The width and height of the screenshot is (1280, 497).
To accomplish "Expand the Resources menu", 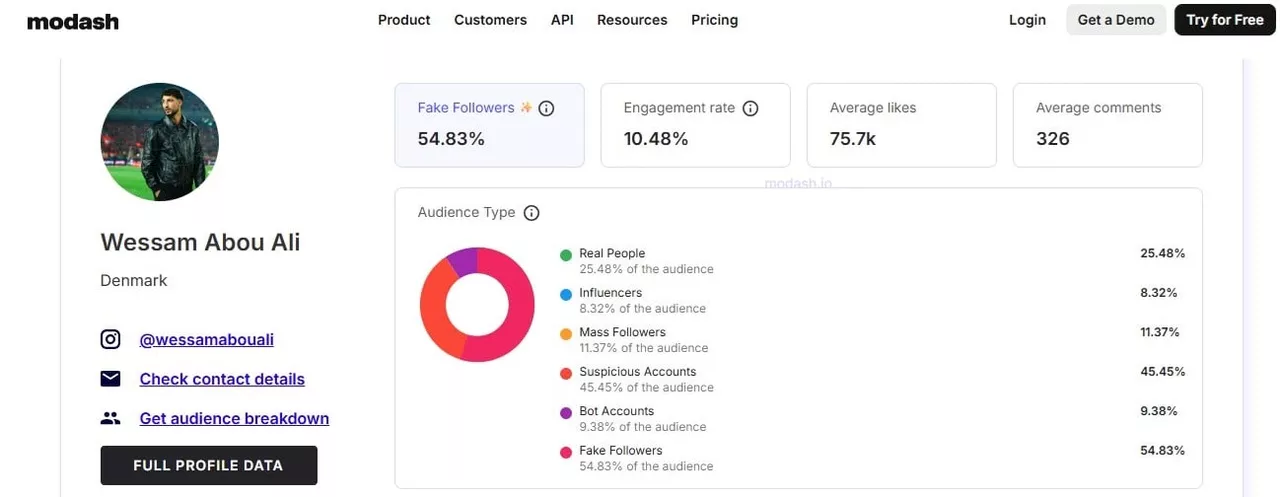I will (x=632, y=20).
